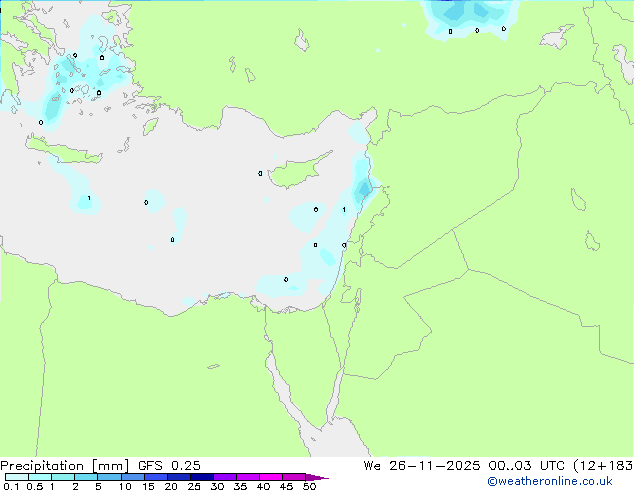This screenshot has height=490, width=634.
Task: Click the legend label '10'
Action: coord(125,486)
